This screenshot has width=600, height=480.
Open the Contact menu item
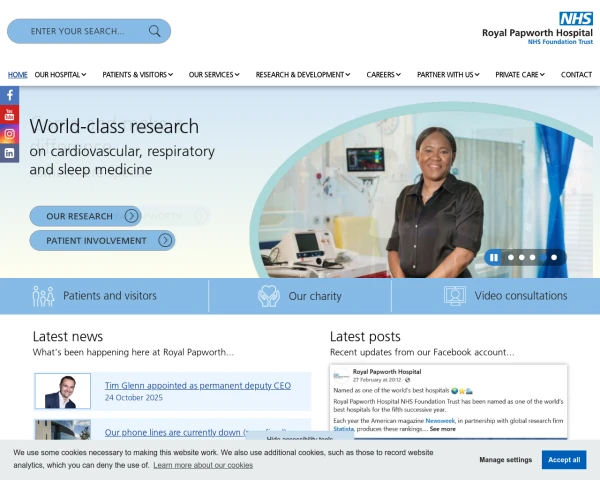tap(576, 75)
